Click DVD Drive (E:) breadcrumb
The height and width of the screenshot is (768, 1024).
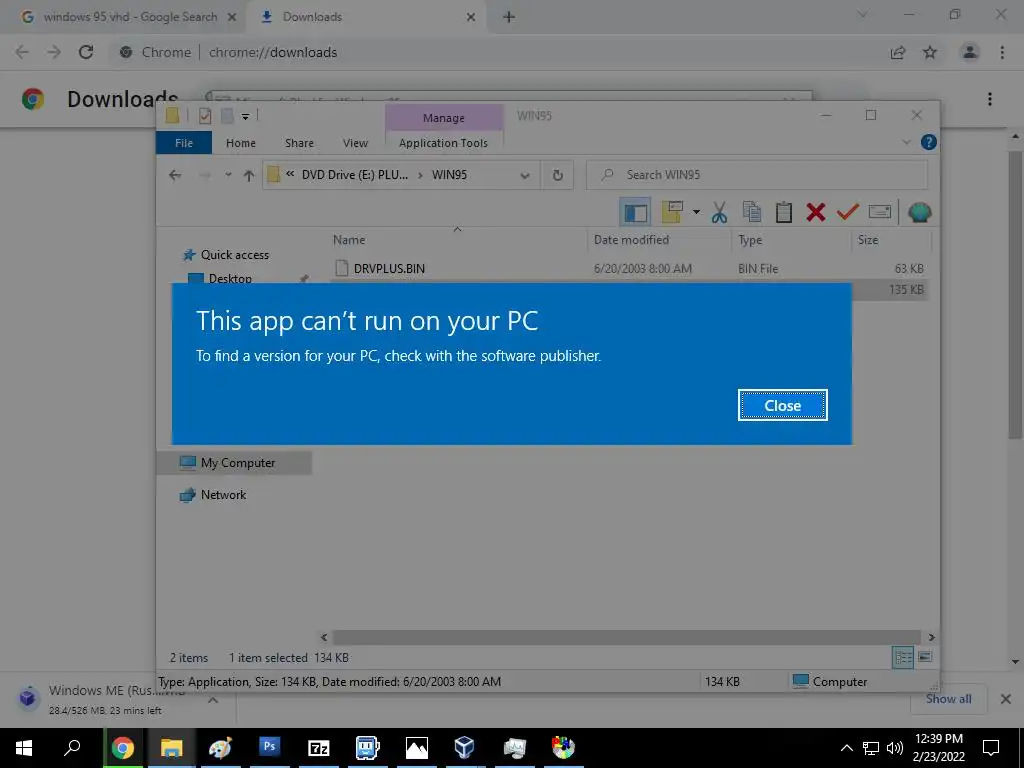(355, 175)
